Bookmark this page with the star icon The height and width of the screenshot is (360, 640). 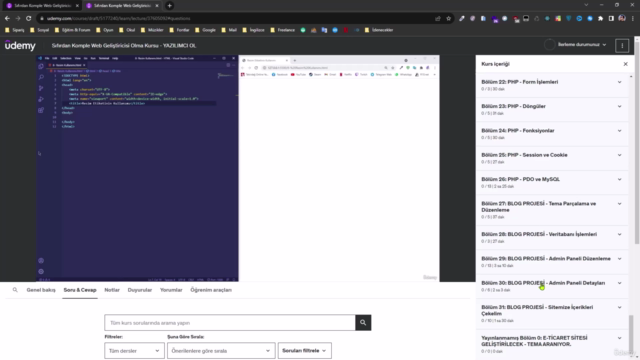[449, 18]
